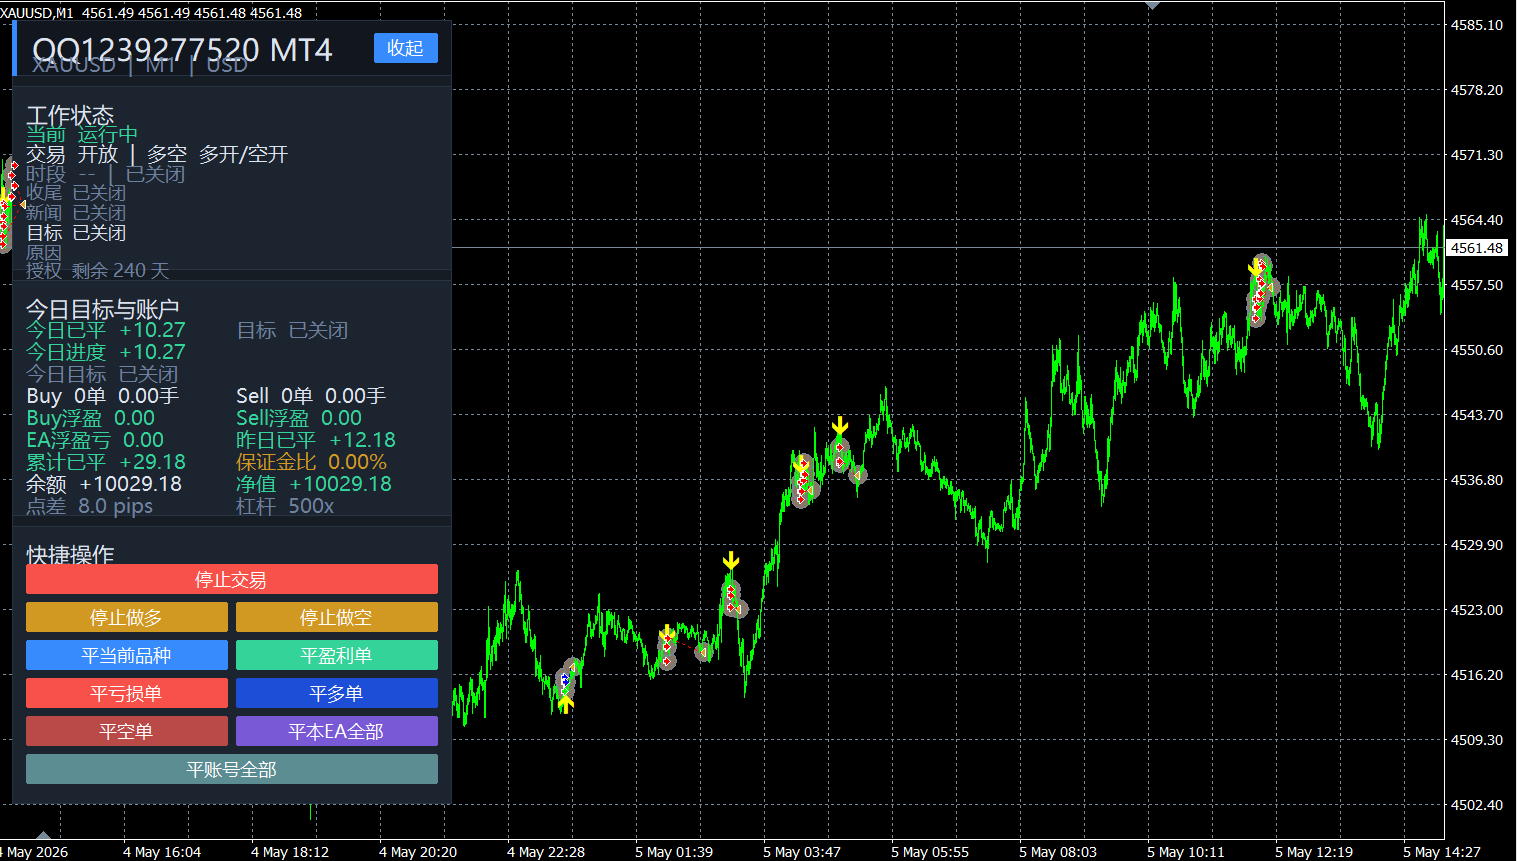Collapse the panel with the 收起 button
Image resolution: width=1517 pixels, height=861 pixels.
point(405,48)
